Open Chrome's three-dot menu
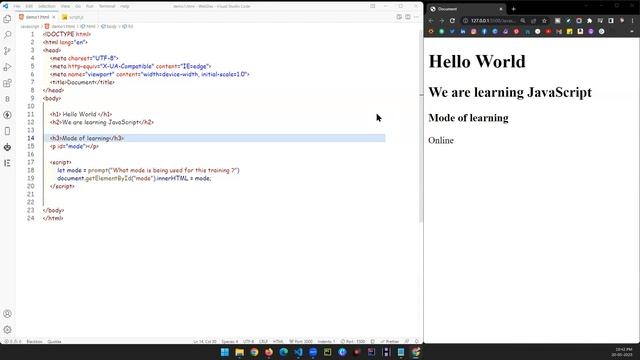 coord(633,20)
